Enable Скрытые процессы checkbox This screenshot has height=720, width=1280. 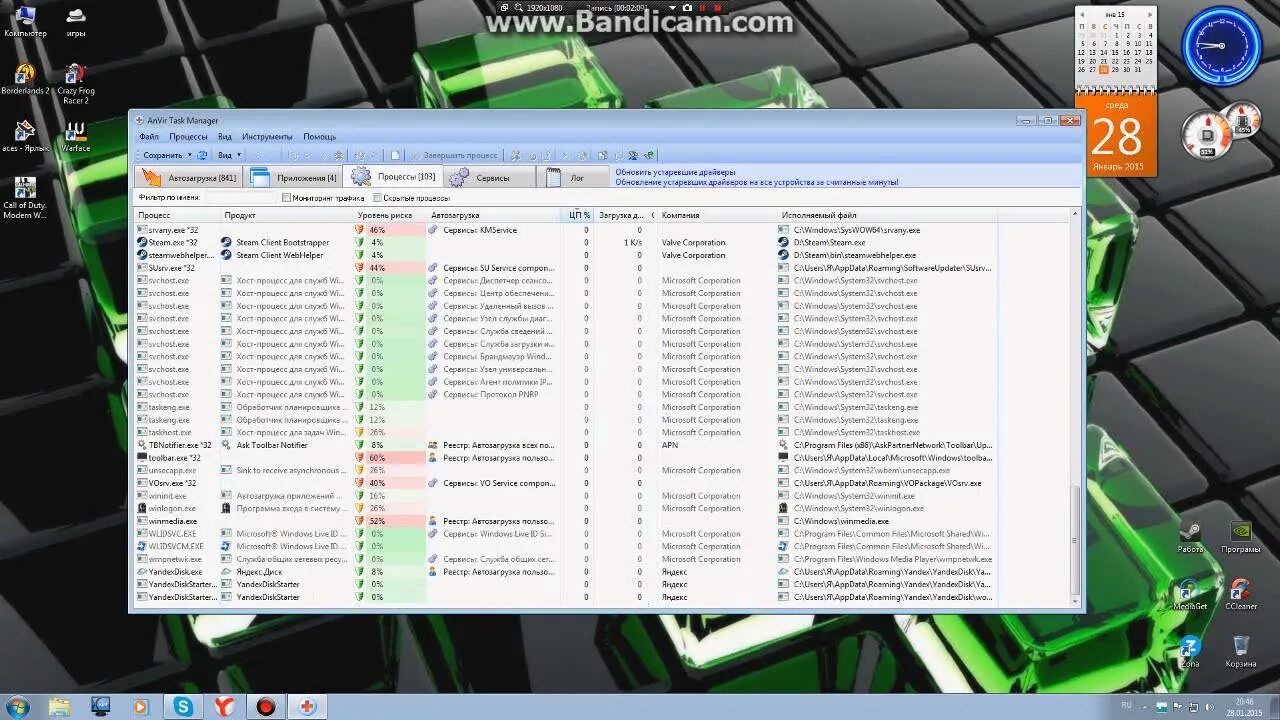[x=377, y=198]
